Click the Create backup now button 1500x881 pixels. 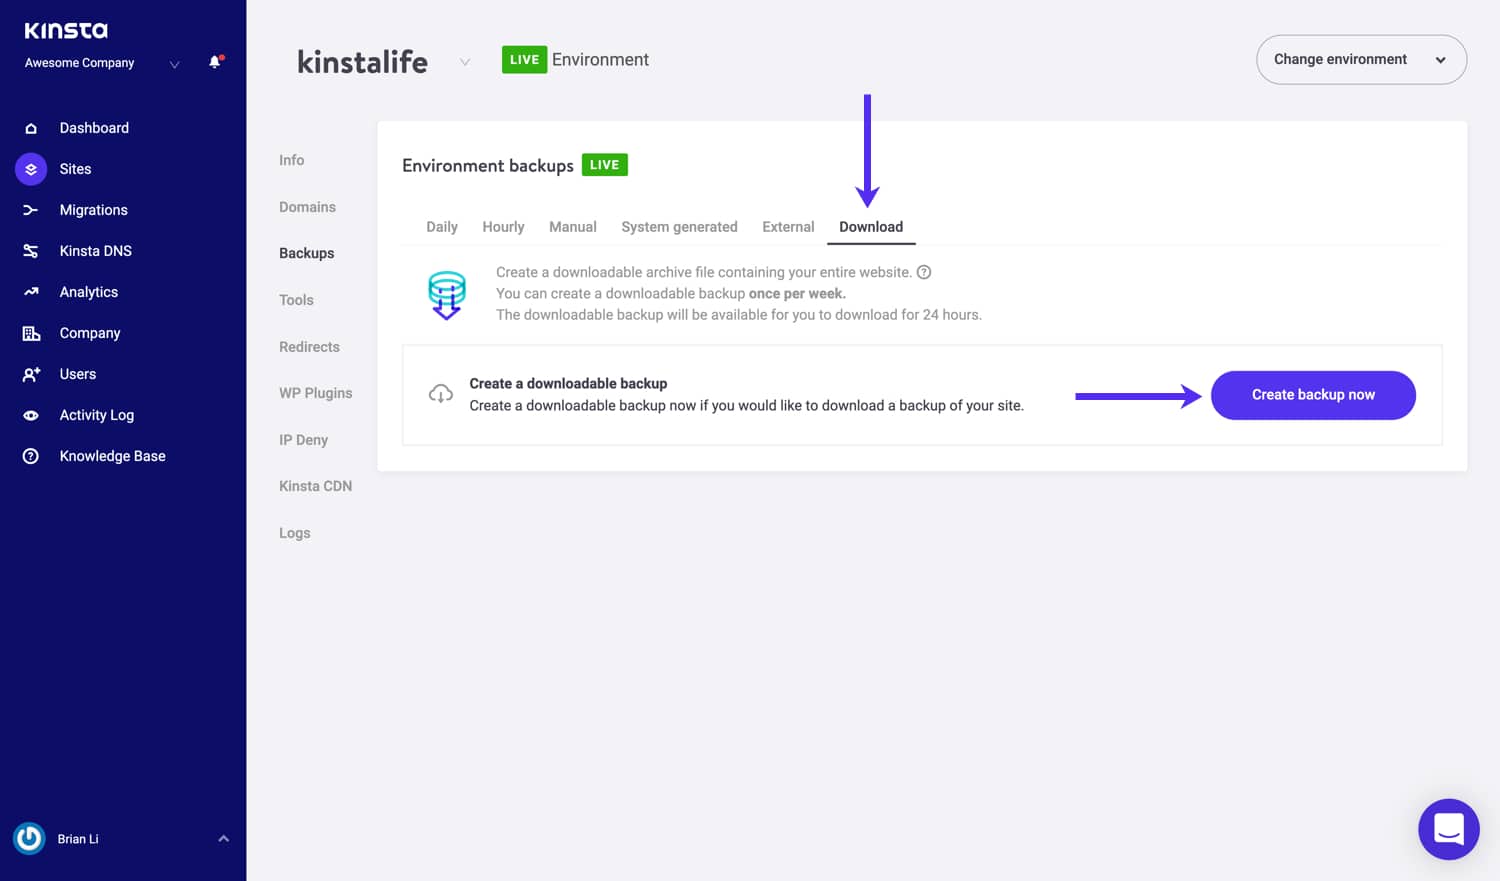(x=1312, y=394)
